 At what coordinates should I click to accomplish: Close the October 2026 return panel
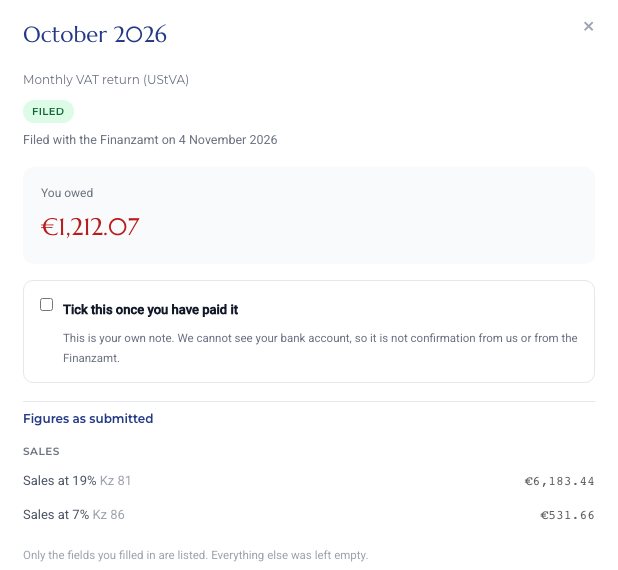tap(588, 26)
